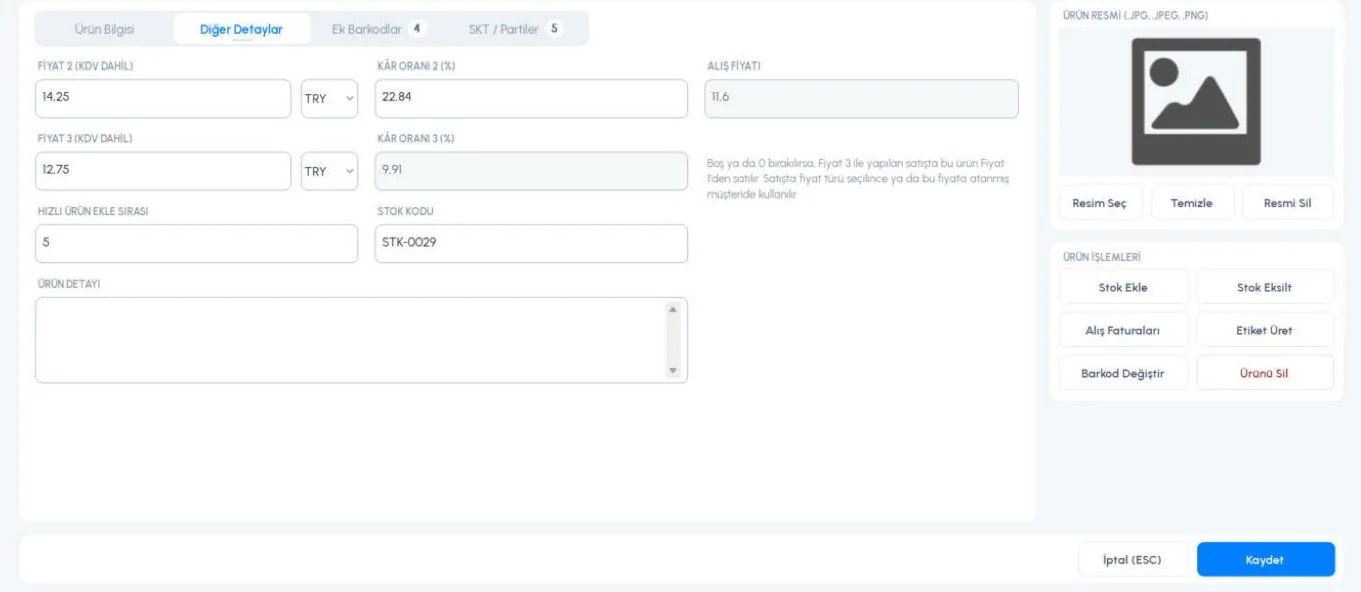Click the product image placeholder icon
Viewport: 1361px width, 592px height.
1196,101
